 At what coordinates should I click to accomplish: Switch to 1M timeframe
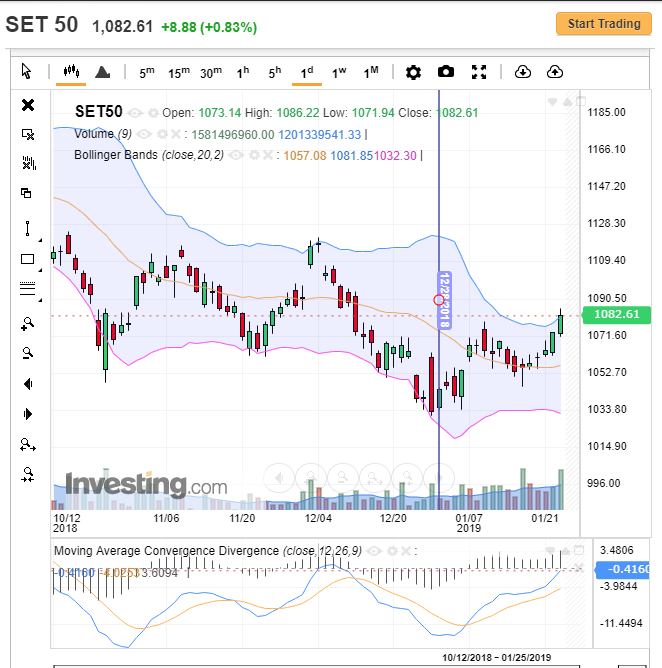click(x=371, y=72)
